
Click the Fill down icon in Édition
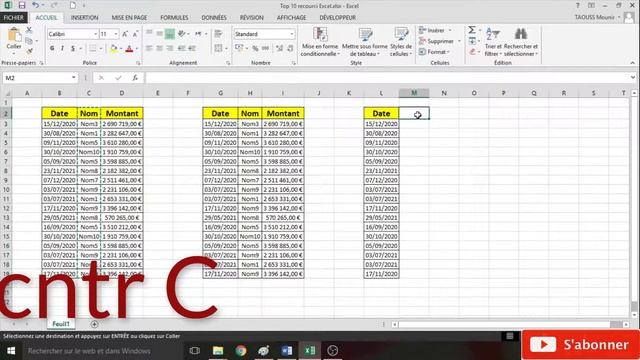coord(472,41)
